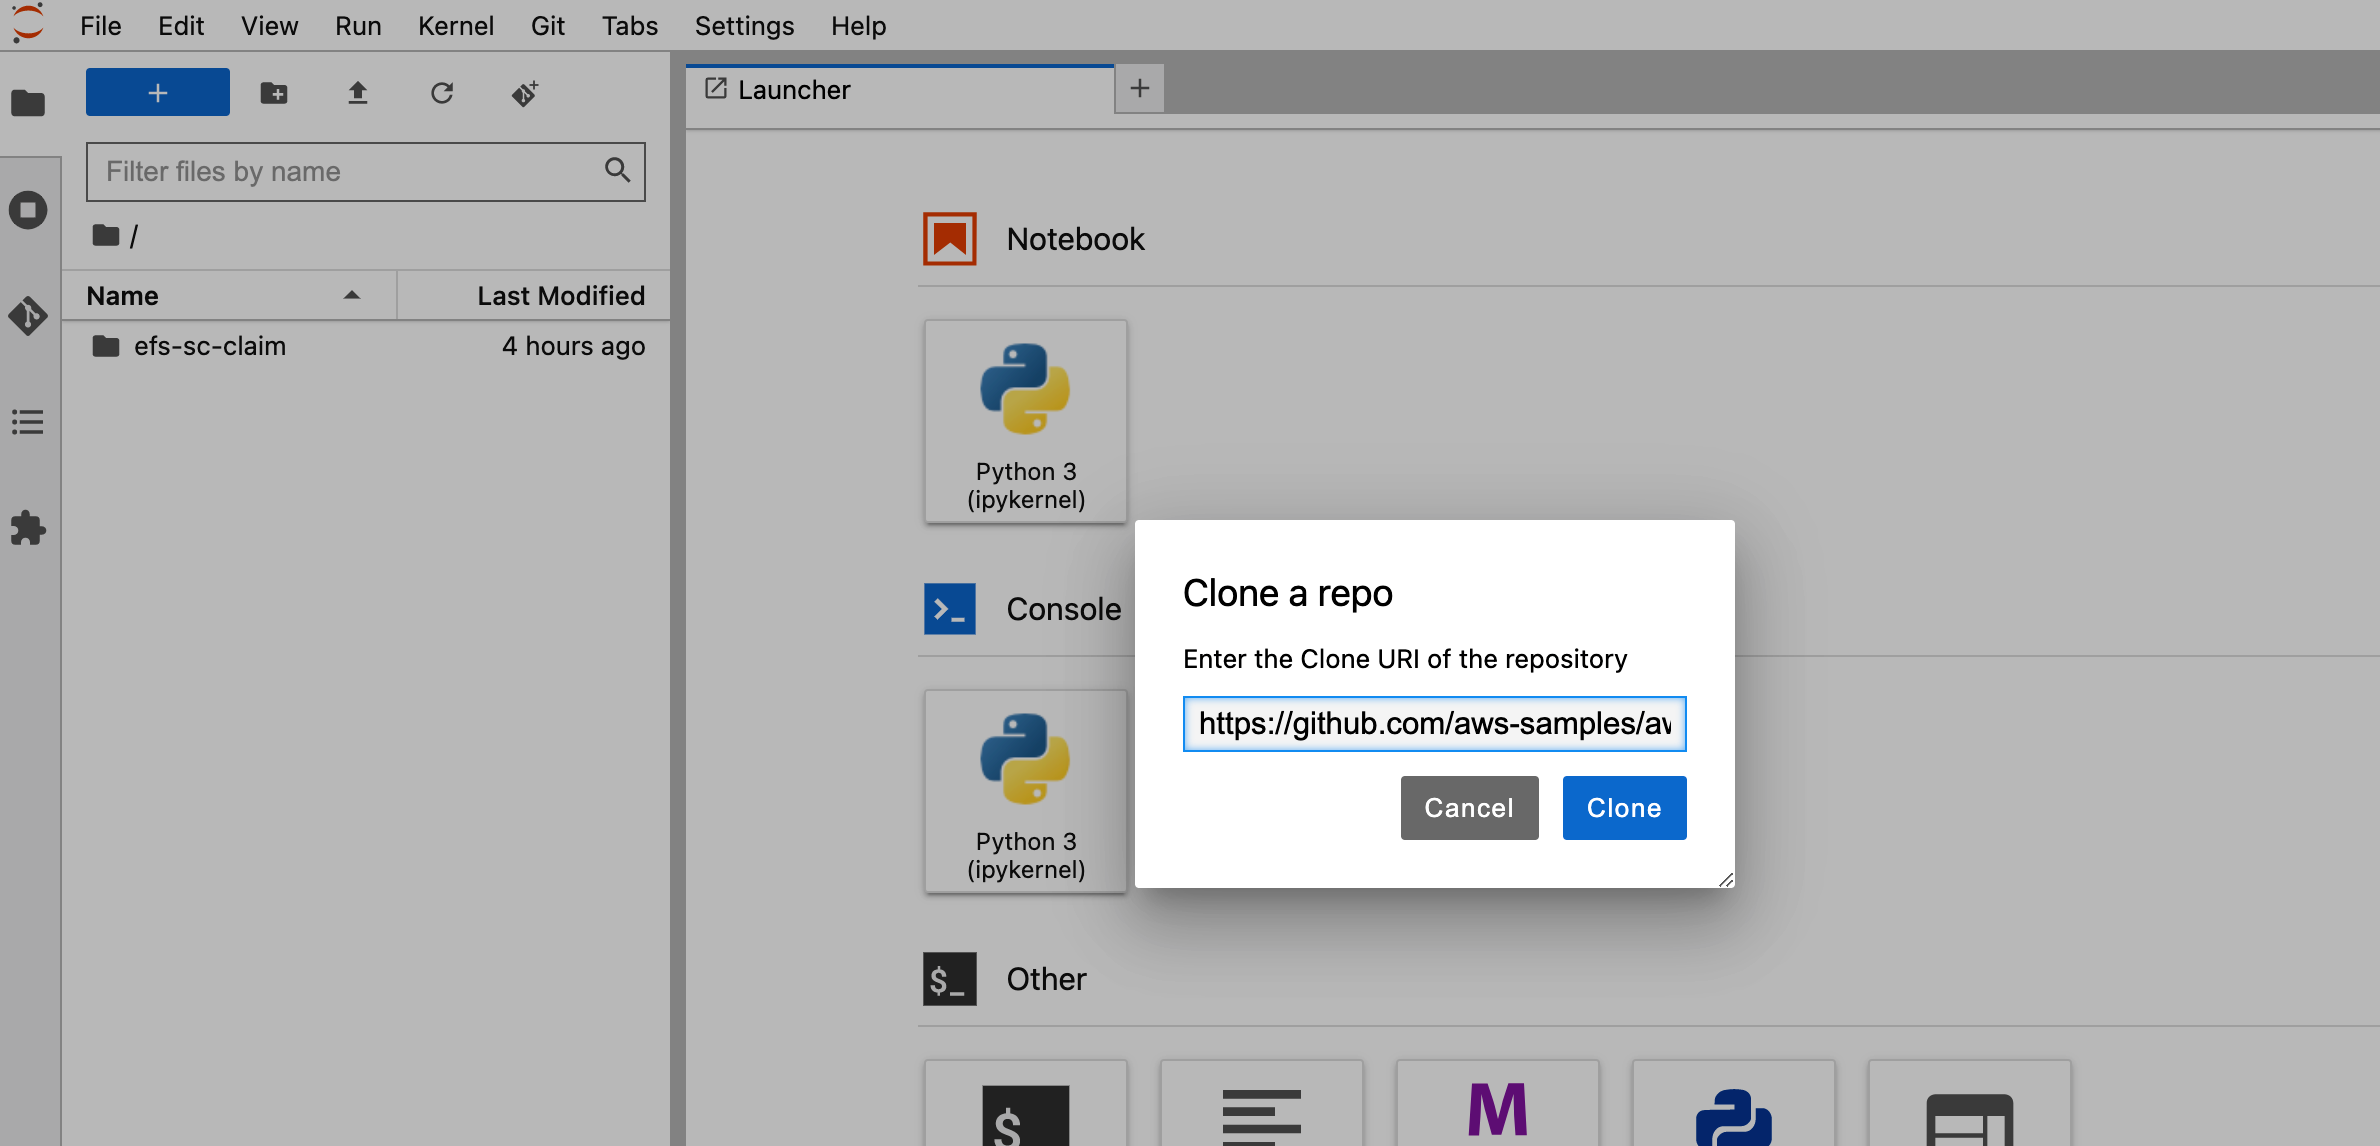The image size is (2380, 1146).
Task: Open the File Browser sidebar tab
Action: (28, 103)
